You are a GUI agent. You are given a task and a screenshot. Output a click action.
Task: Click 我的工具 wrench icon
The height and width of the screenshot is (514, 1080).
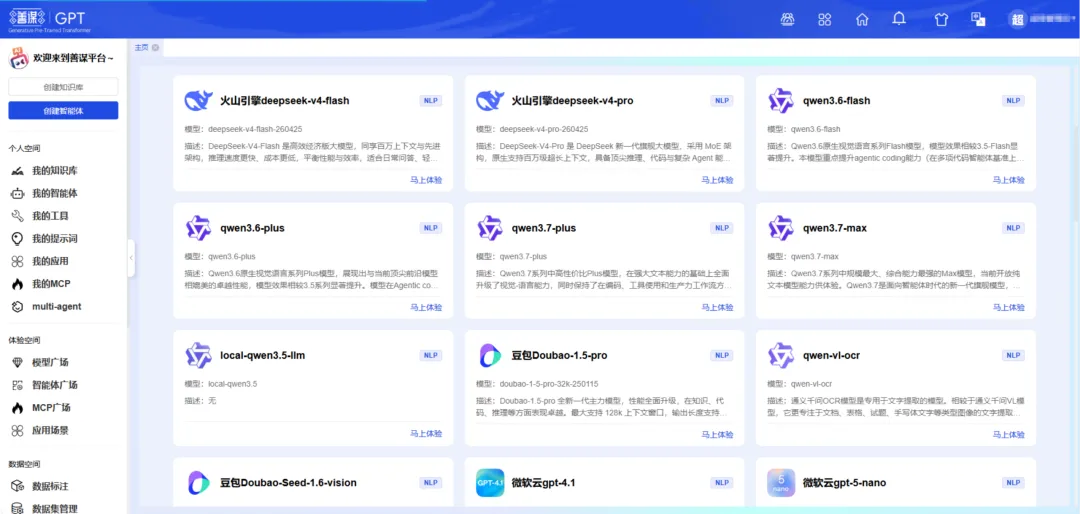(18, 216)
